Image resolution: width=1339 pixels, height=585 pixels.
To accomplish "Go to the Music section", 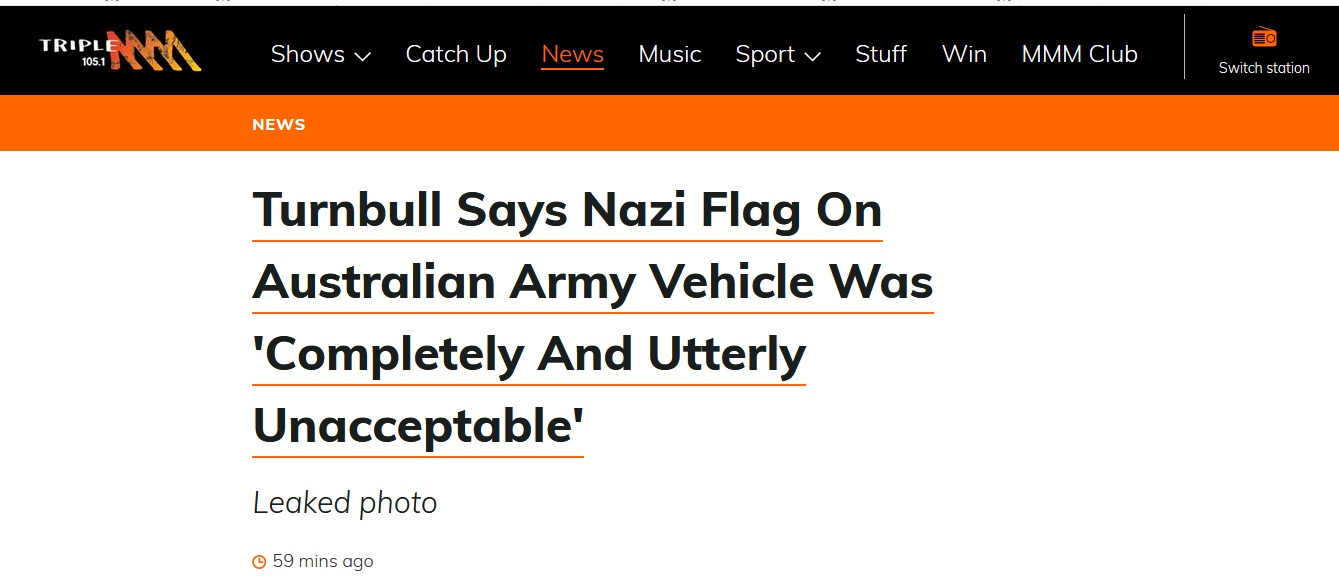I will (x=670, y=54).
